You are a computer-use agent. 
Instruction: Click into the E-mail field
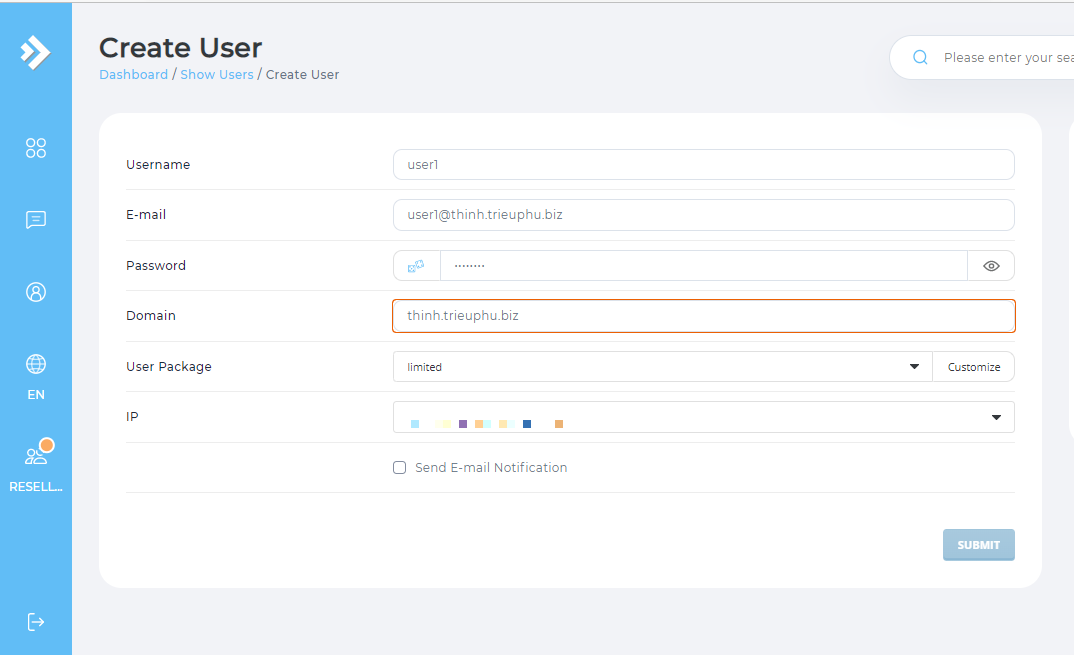coord(703,215)
